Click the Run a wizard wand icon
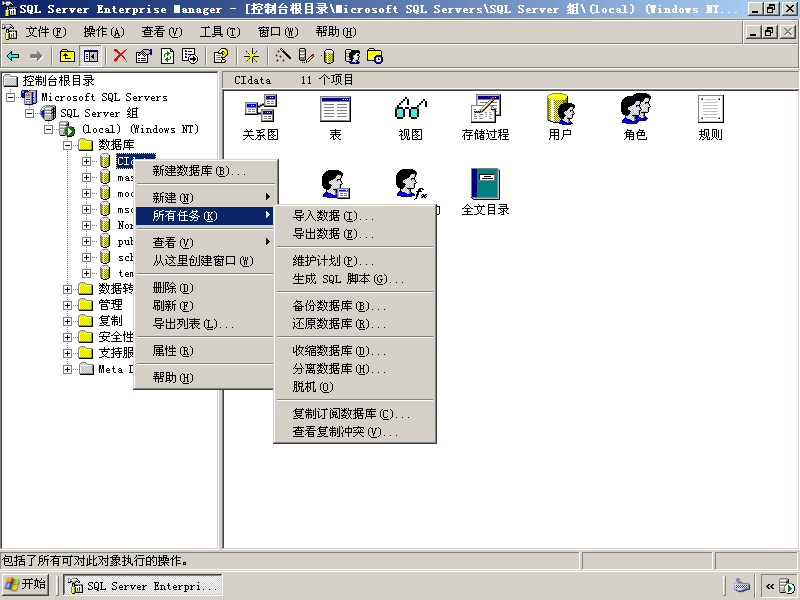800x600 pixels. 282,56
